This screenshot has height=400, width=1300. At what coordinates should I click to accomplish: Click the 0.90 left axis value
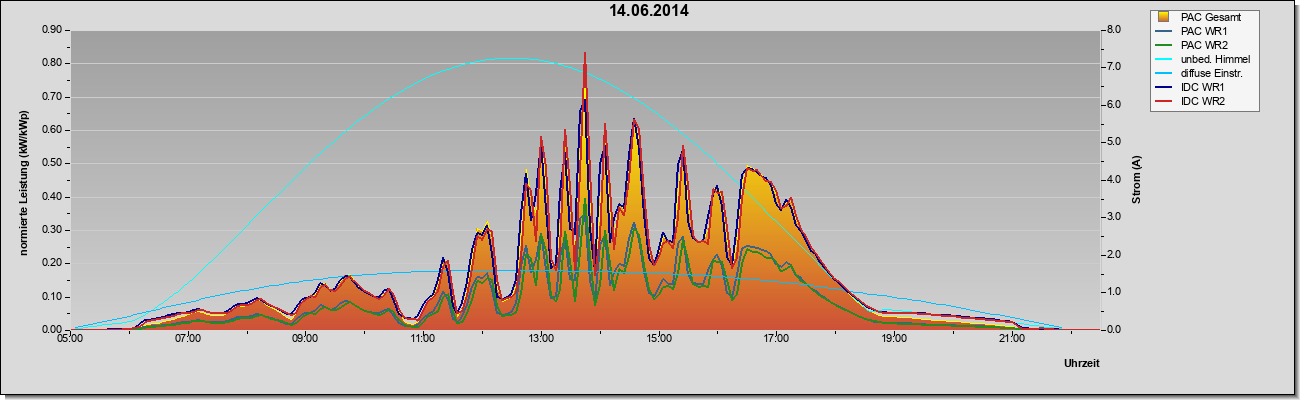(53, 30)
